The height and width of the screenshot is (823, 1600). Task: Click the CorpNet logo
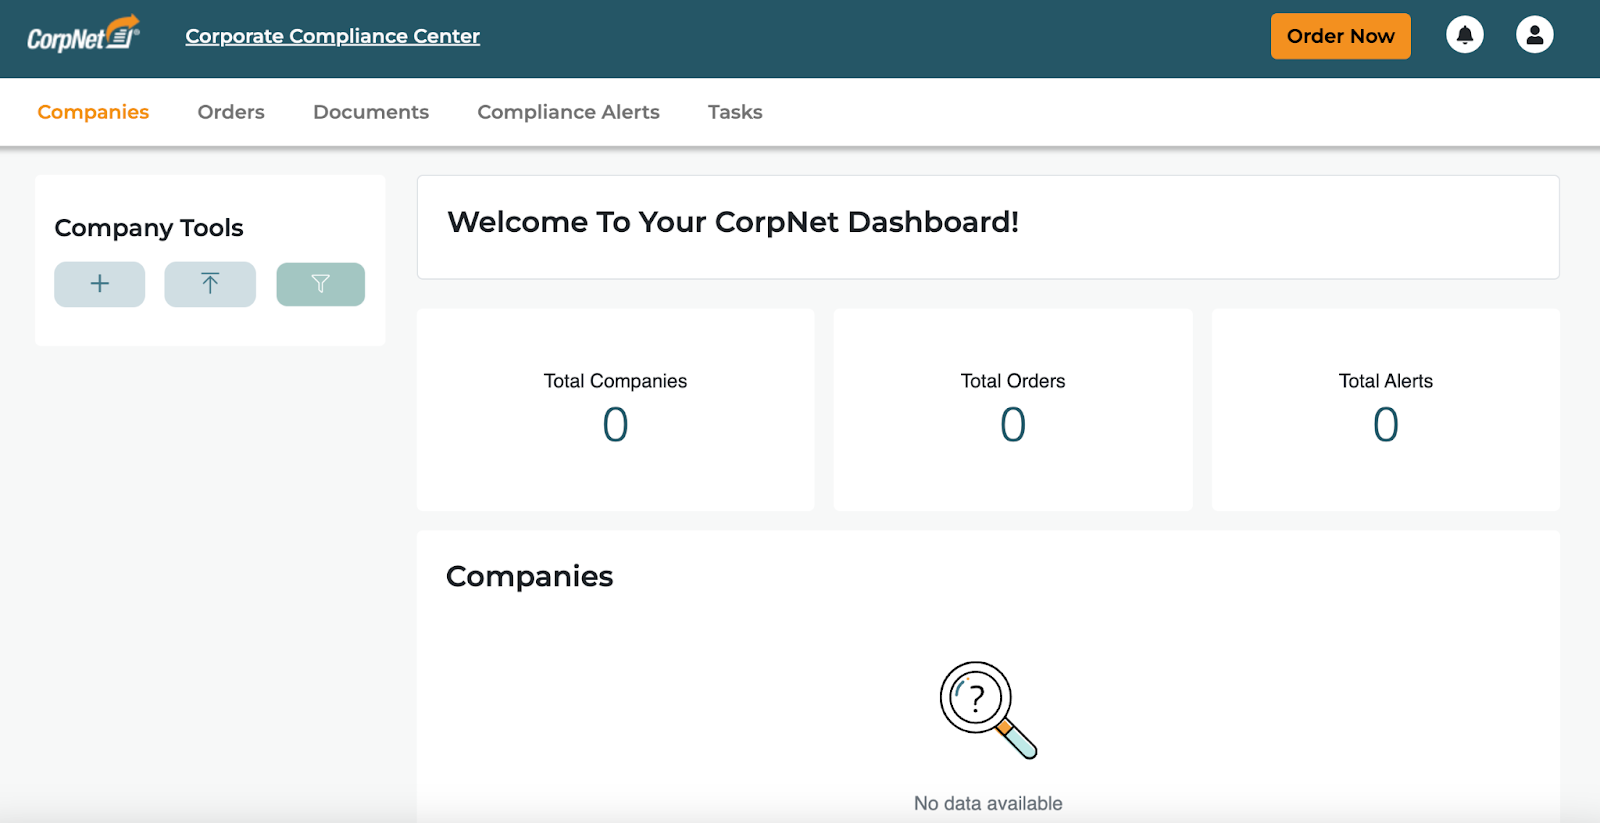83,34
